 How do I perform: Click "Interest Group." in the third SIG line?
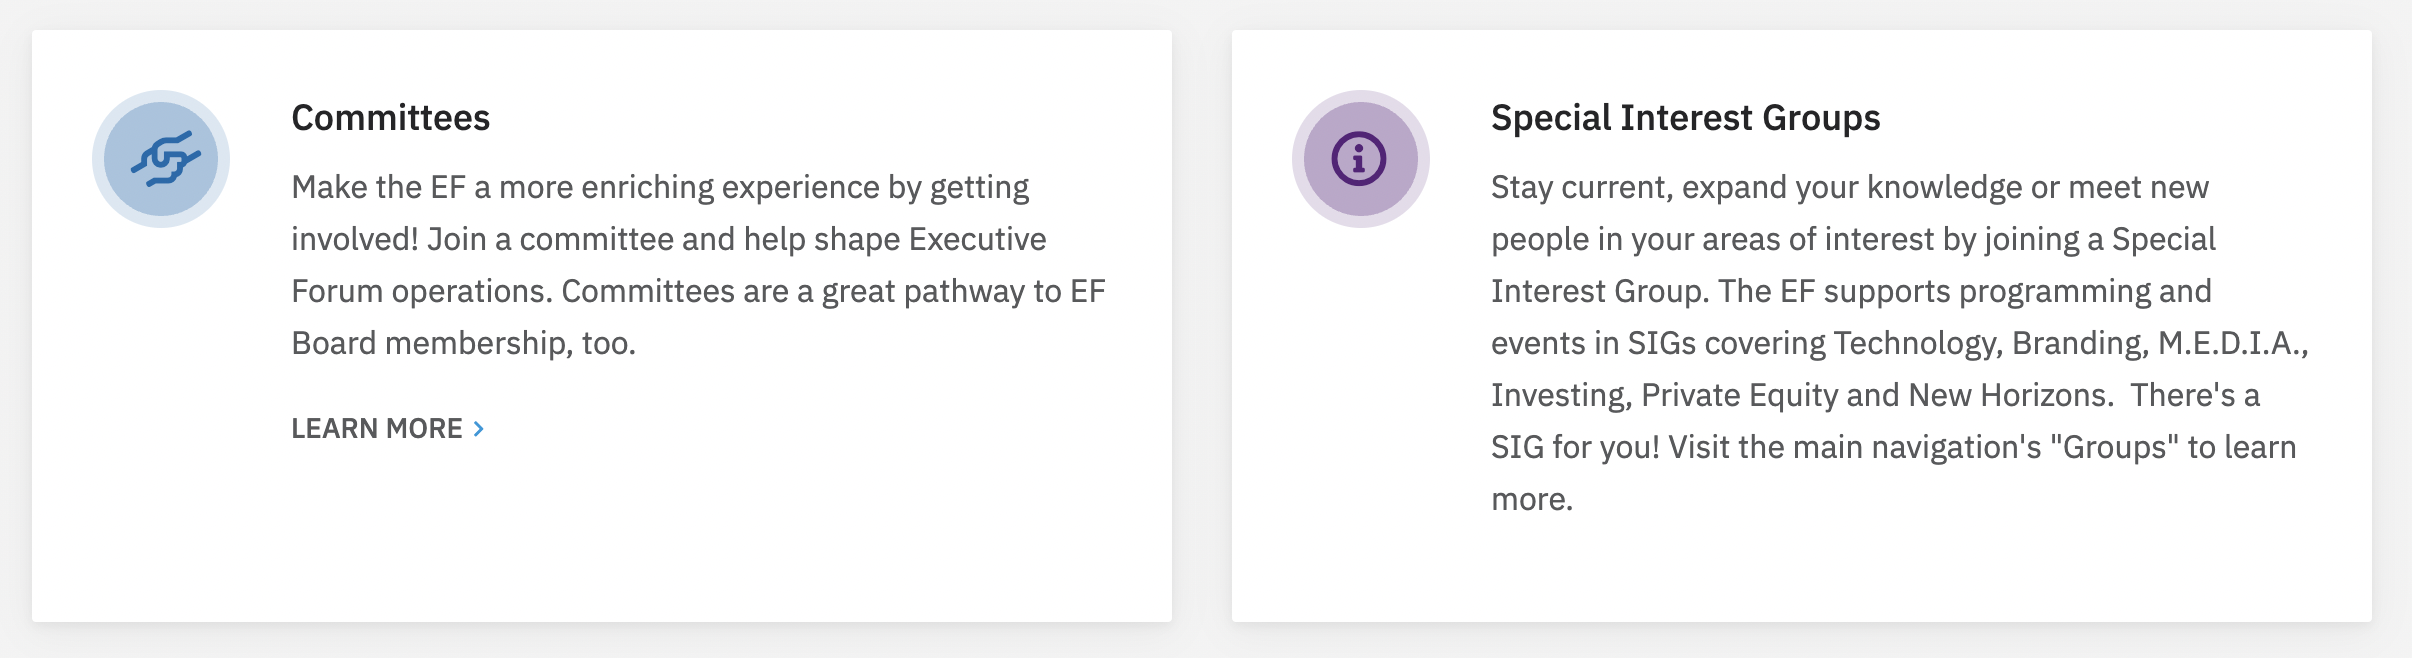[x=1600, y=291]
